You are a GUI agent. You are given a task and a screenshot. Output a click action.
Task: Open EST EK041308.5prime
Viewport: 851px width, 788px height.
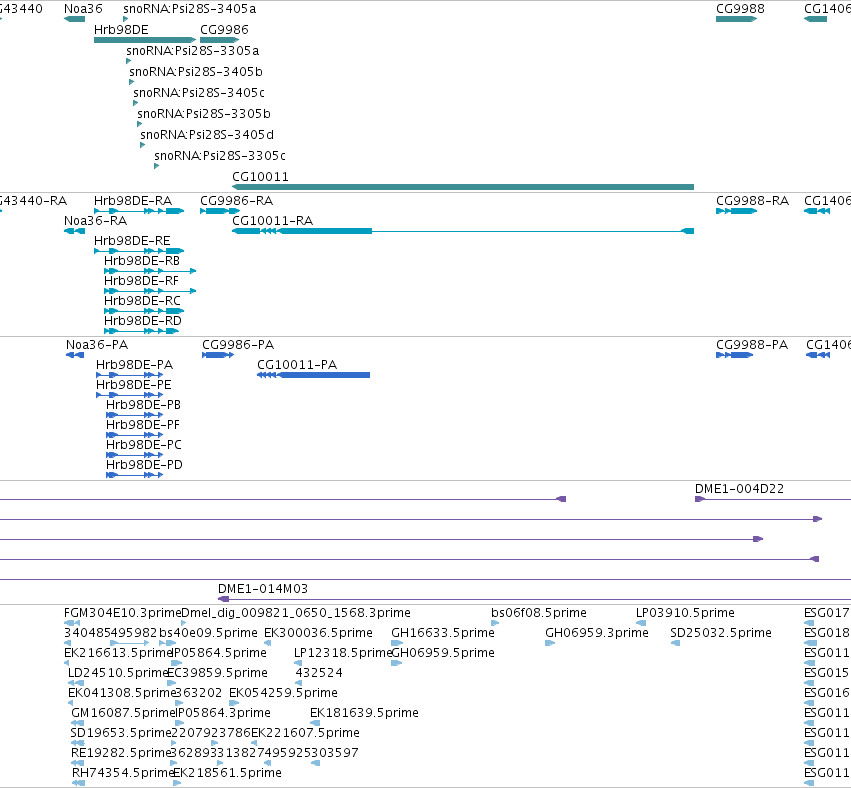(x=122, y=693)
